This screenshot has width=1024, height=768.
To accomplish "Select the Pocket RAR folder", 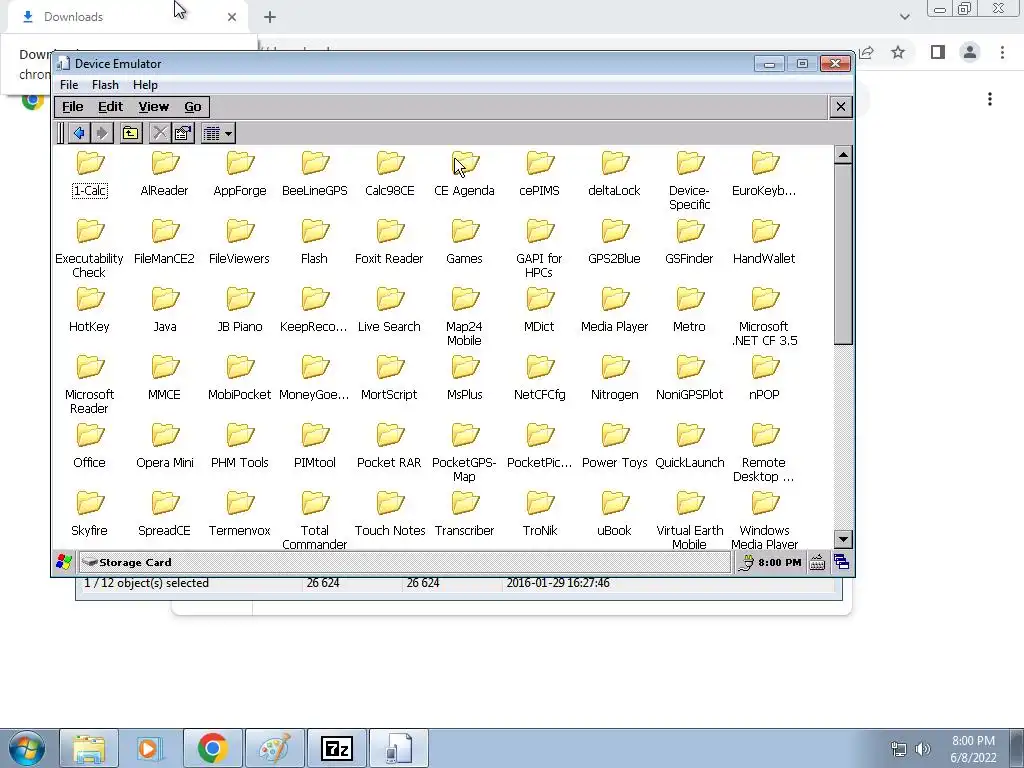I will [389, 445].
